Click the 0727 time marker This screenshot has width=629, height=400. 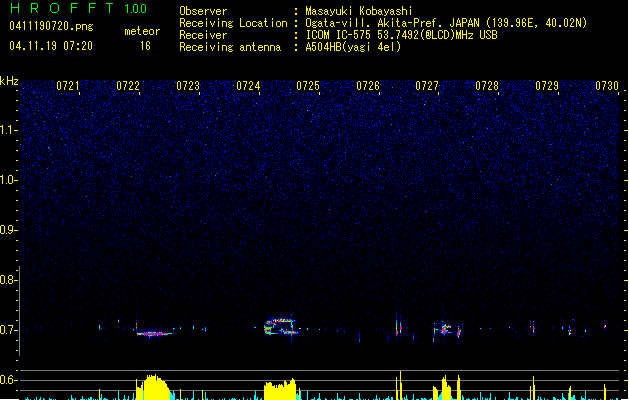pos(427,86)
